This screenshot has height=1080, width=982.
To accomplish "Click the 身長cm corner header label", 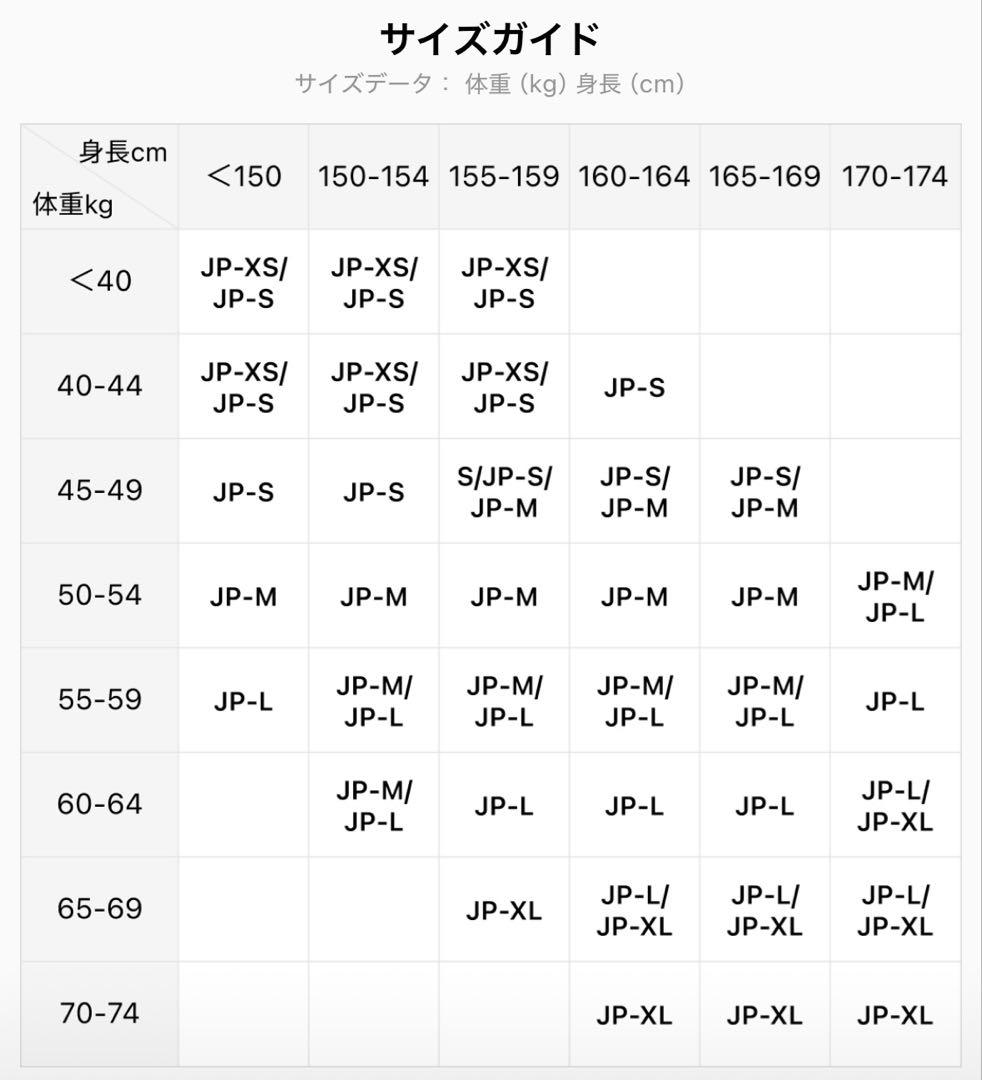I will click(123, 152).
